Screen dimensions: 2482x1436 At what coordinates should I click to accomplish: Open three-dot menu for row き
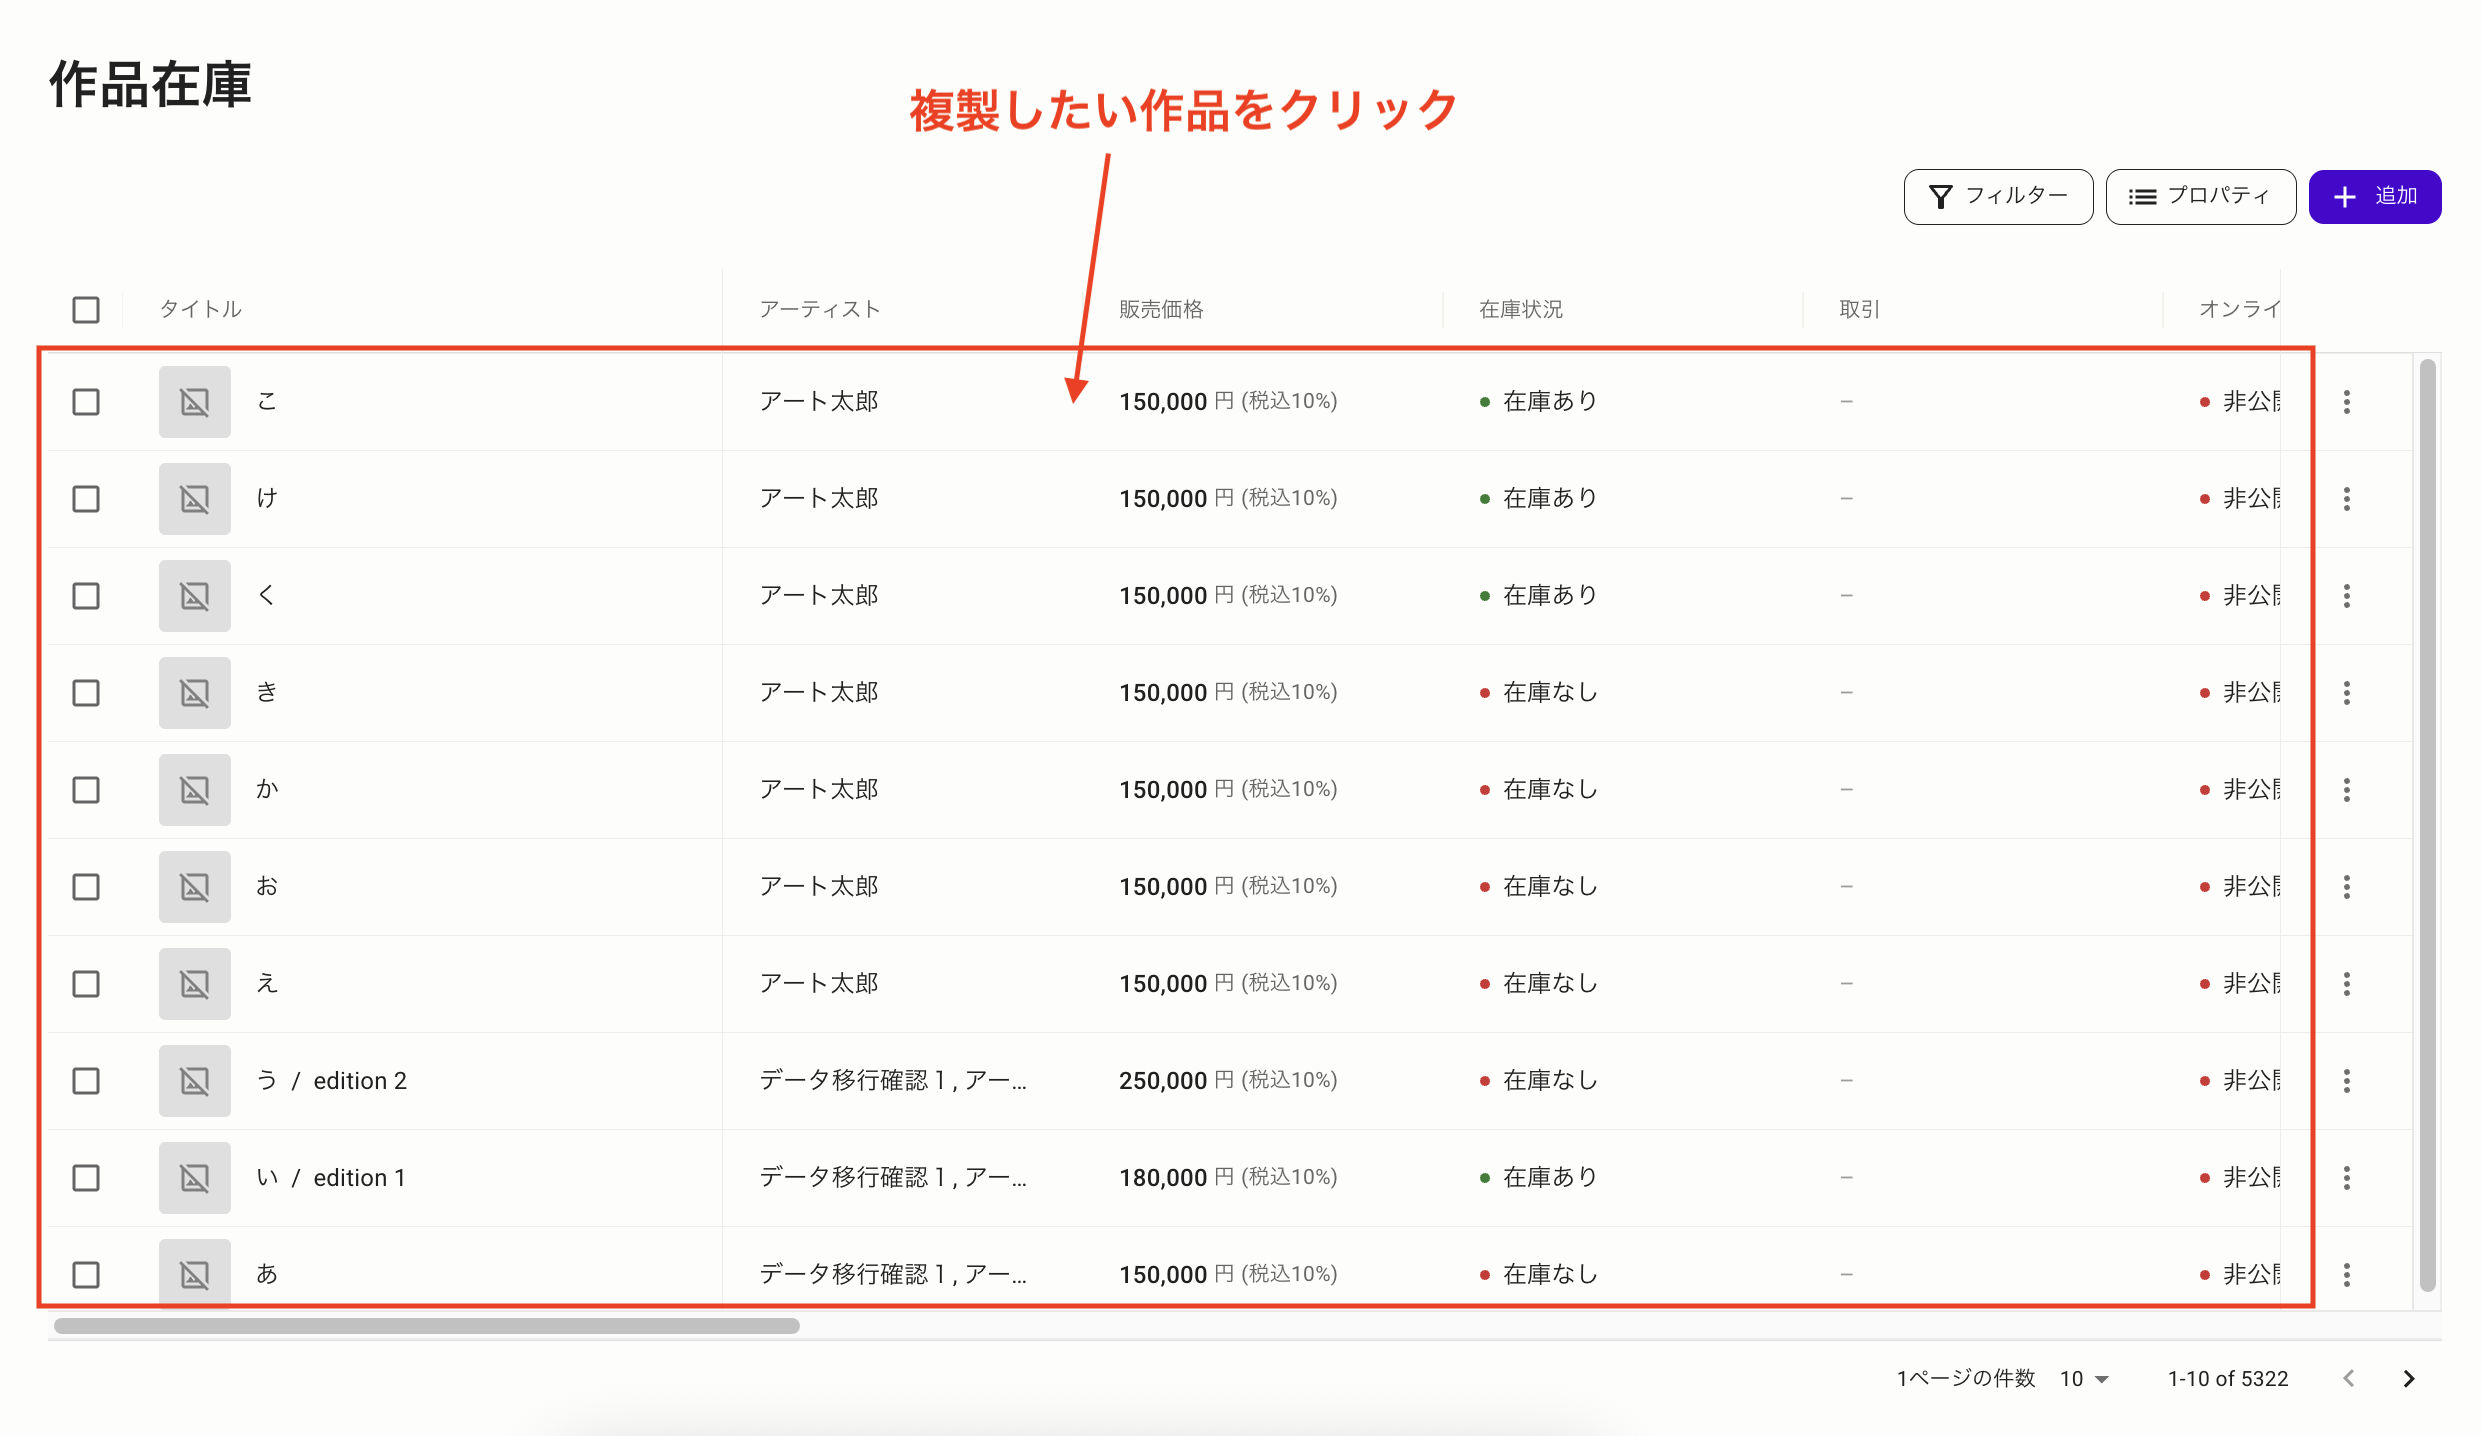point(2346,693)
